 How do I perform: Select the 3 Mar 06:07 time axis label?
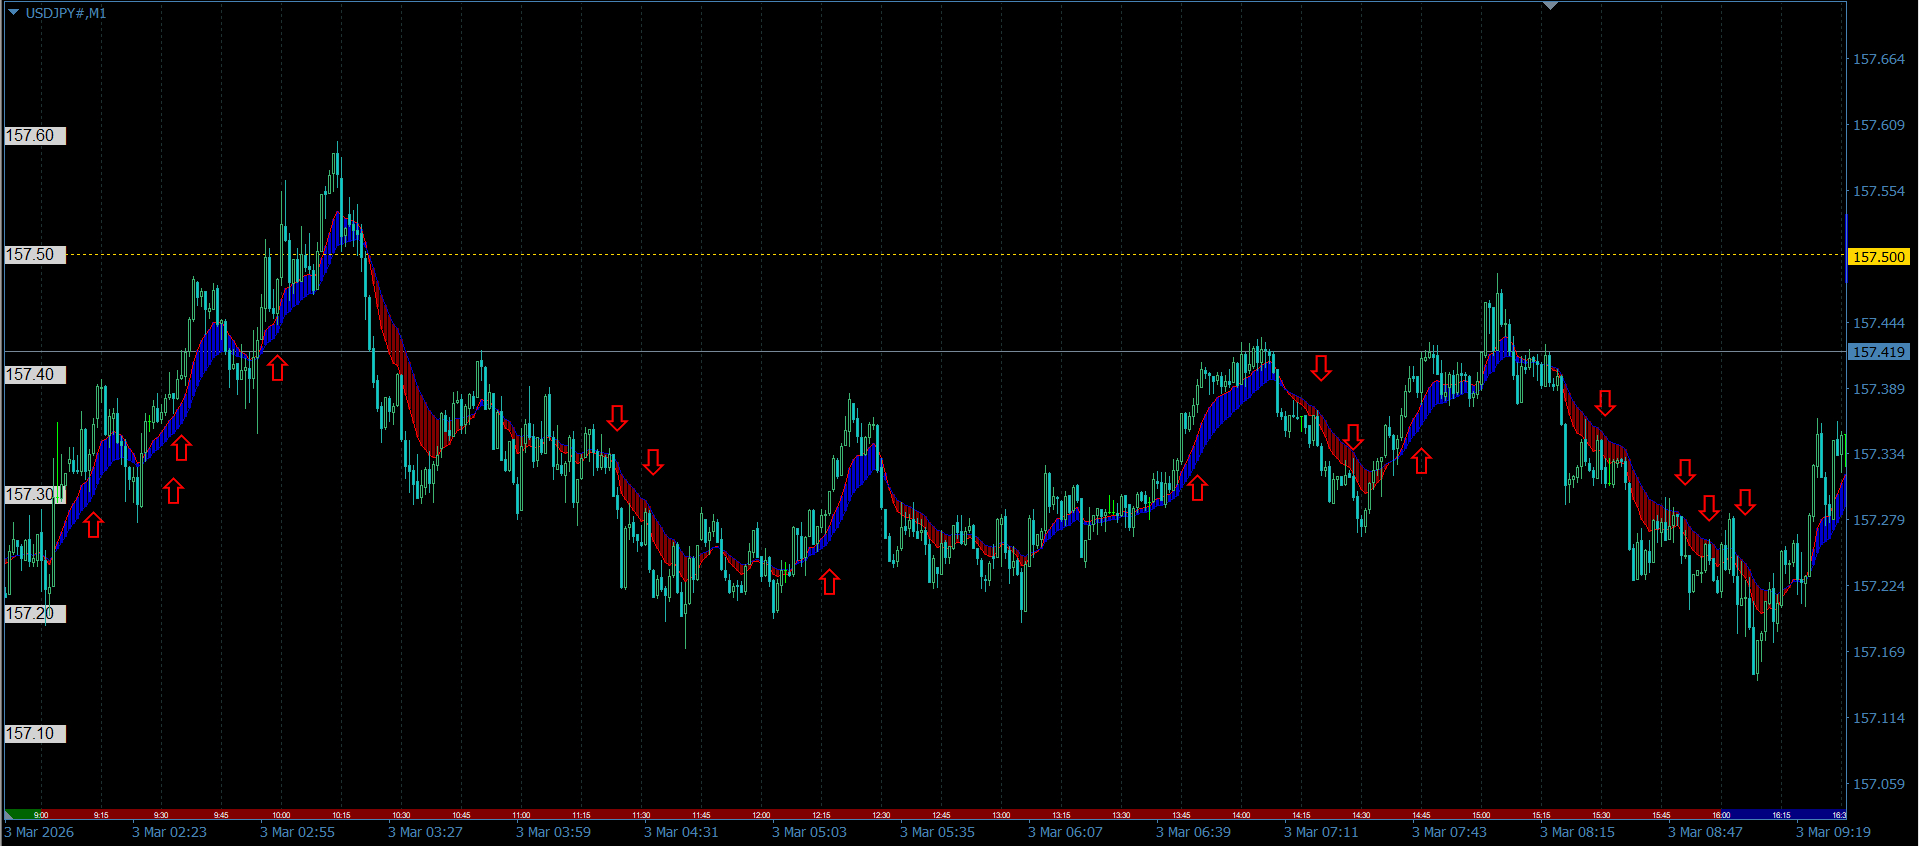tap(1065, 832)
